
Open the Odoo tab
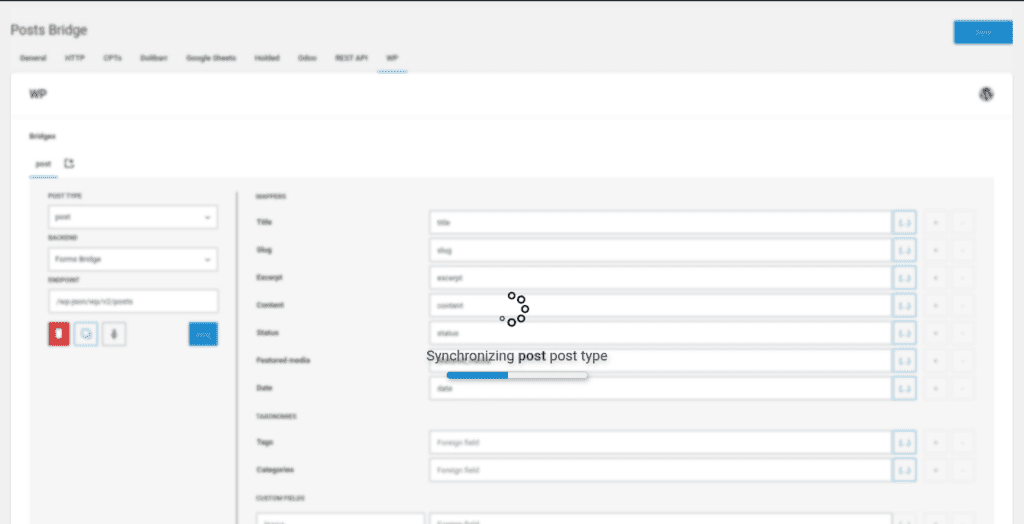coord(307,58)
